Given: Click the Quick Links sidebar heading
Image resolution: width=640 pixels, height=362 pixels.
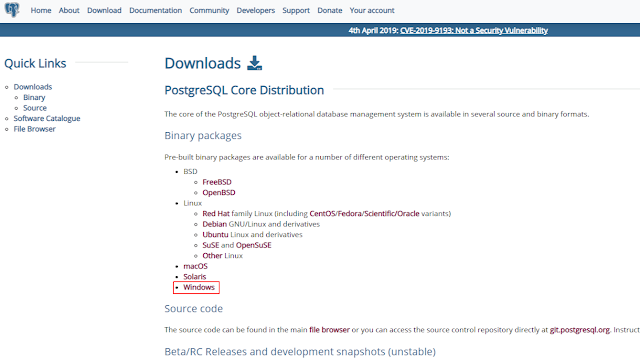Looking at the screenshot, I should click(35, 63).
